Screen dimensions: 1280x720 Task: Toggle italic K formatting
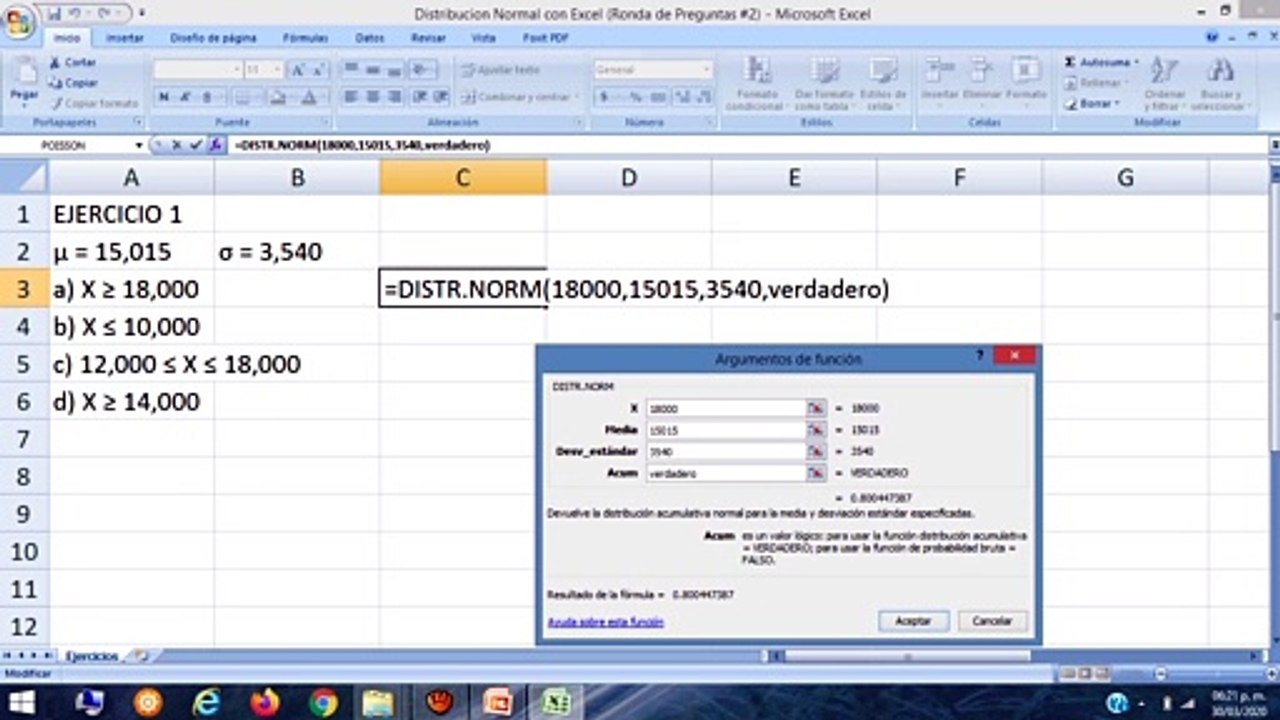[x=185, y=97]
